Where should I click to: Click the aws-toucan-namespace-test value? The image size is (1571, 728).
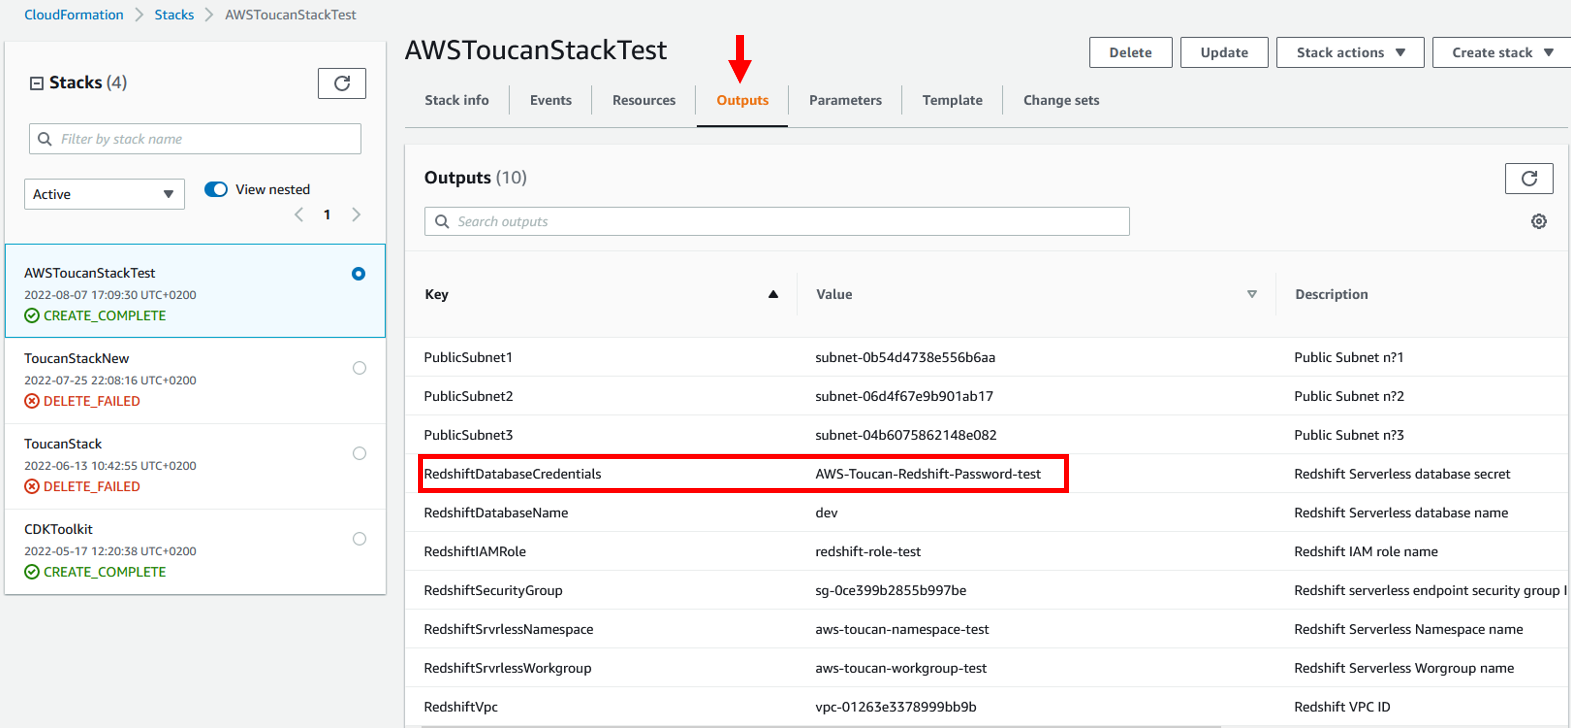click(902, 630)
